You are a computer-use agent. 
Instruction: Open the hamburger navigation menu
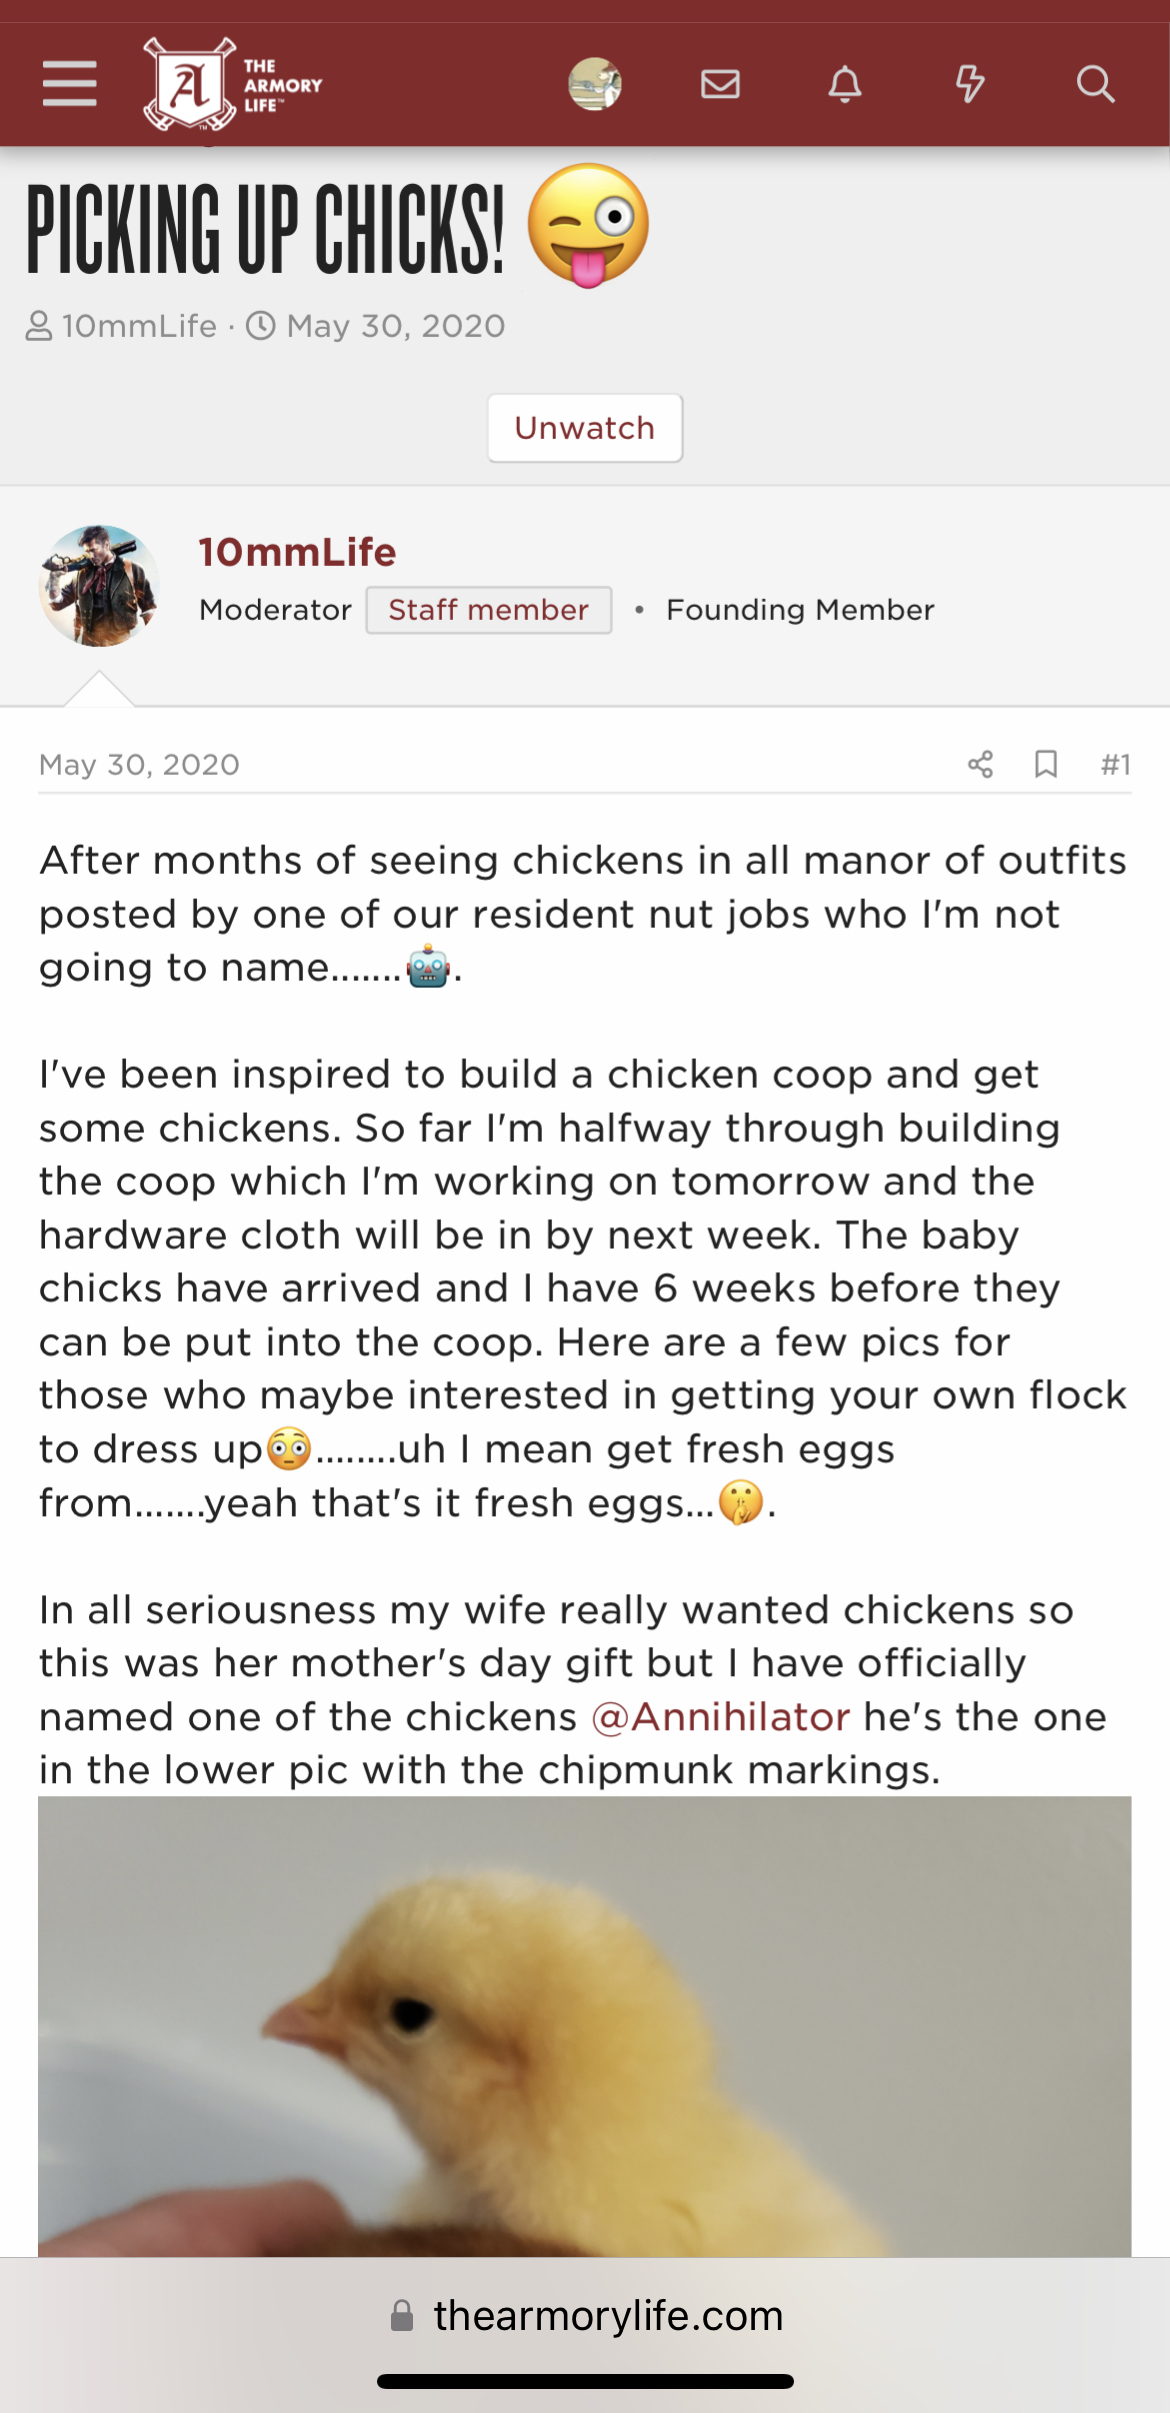(70, 83)
